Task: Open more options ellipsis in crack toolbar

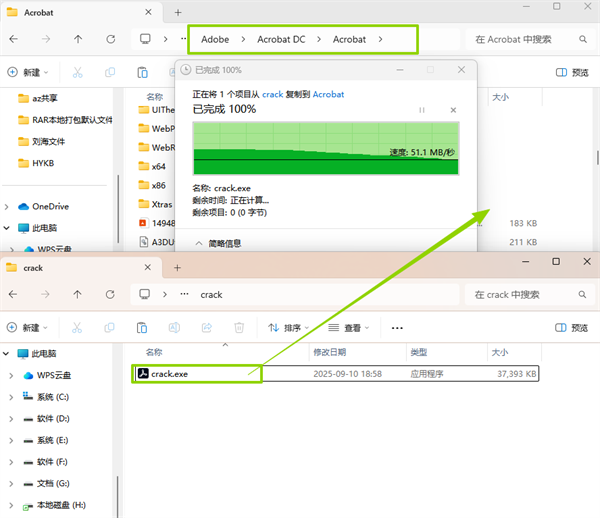Action: click(397, 328)
